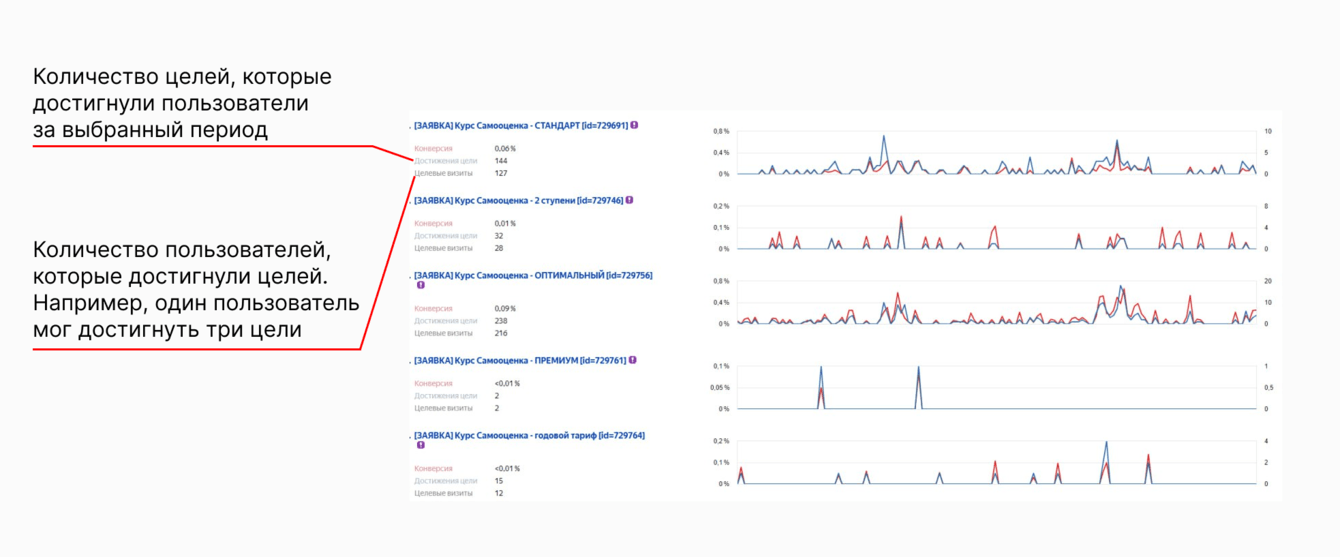The image size is (1340, 557).
Task: Click Достижения цели value 238 for ОПТИМАЛЬНЫЙ
Action: (501, 321)
